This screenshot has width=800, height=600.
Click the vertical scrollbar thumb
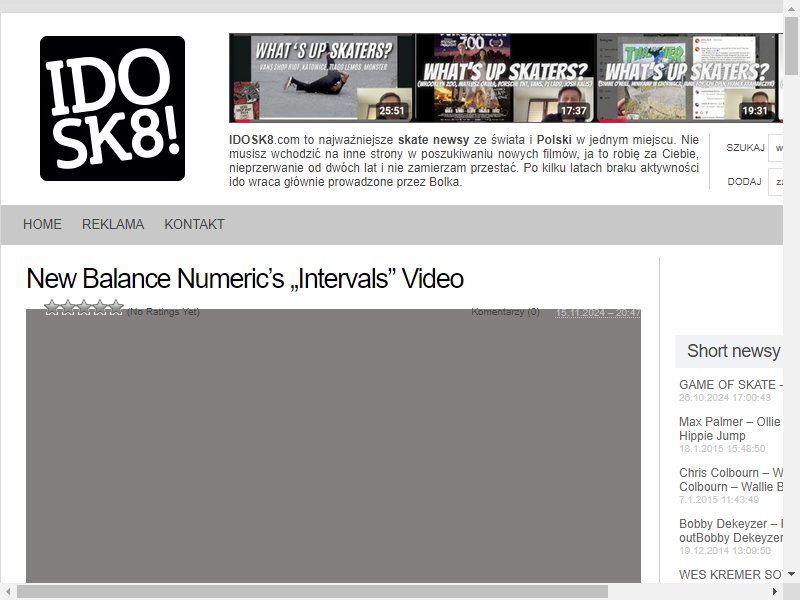click(x=791, y=46)
